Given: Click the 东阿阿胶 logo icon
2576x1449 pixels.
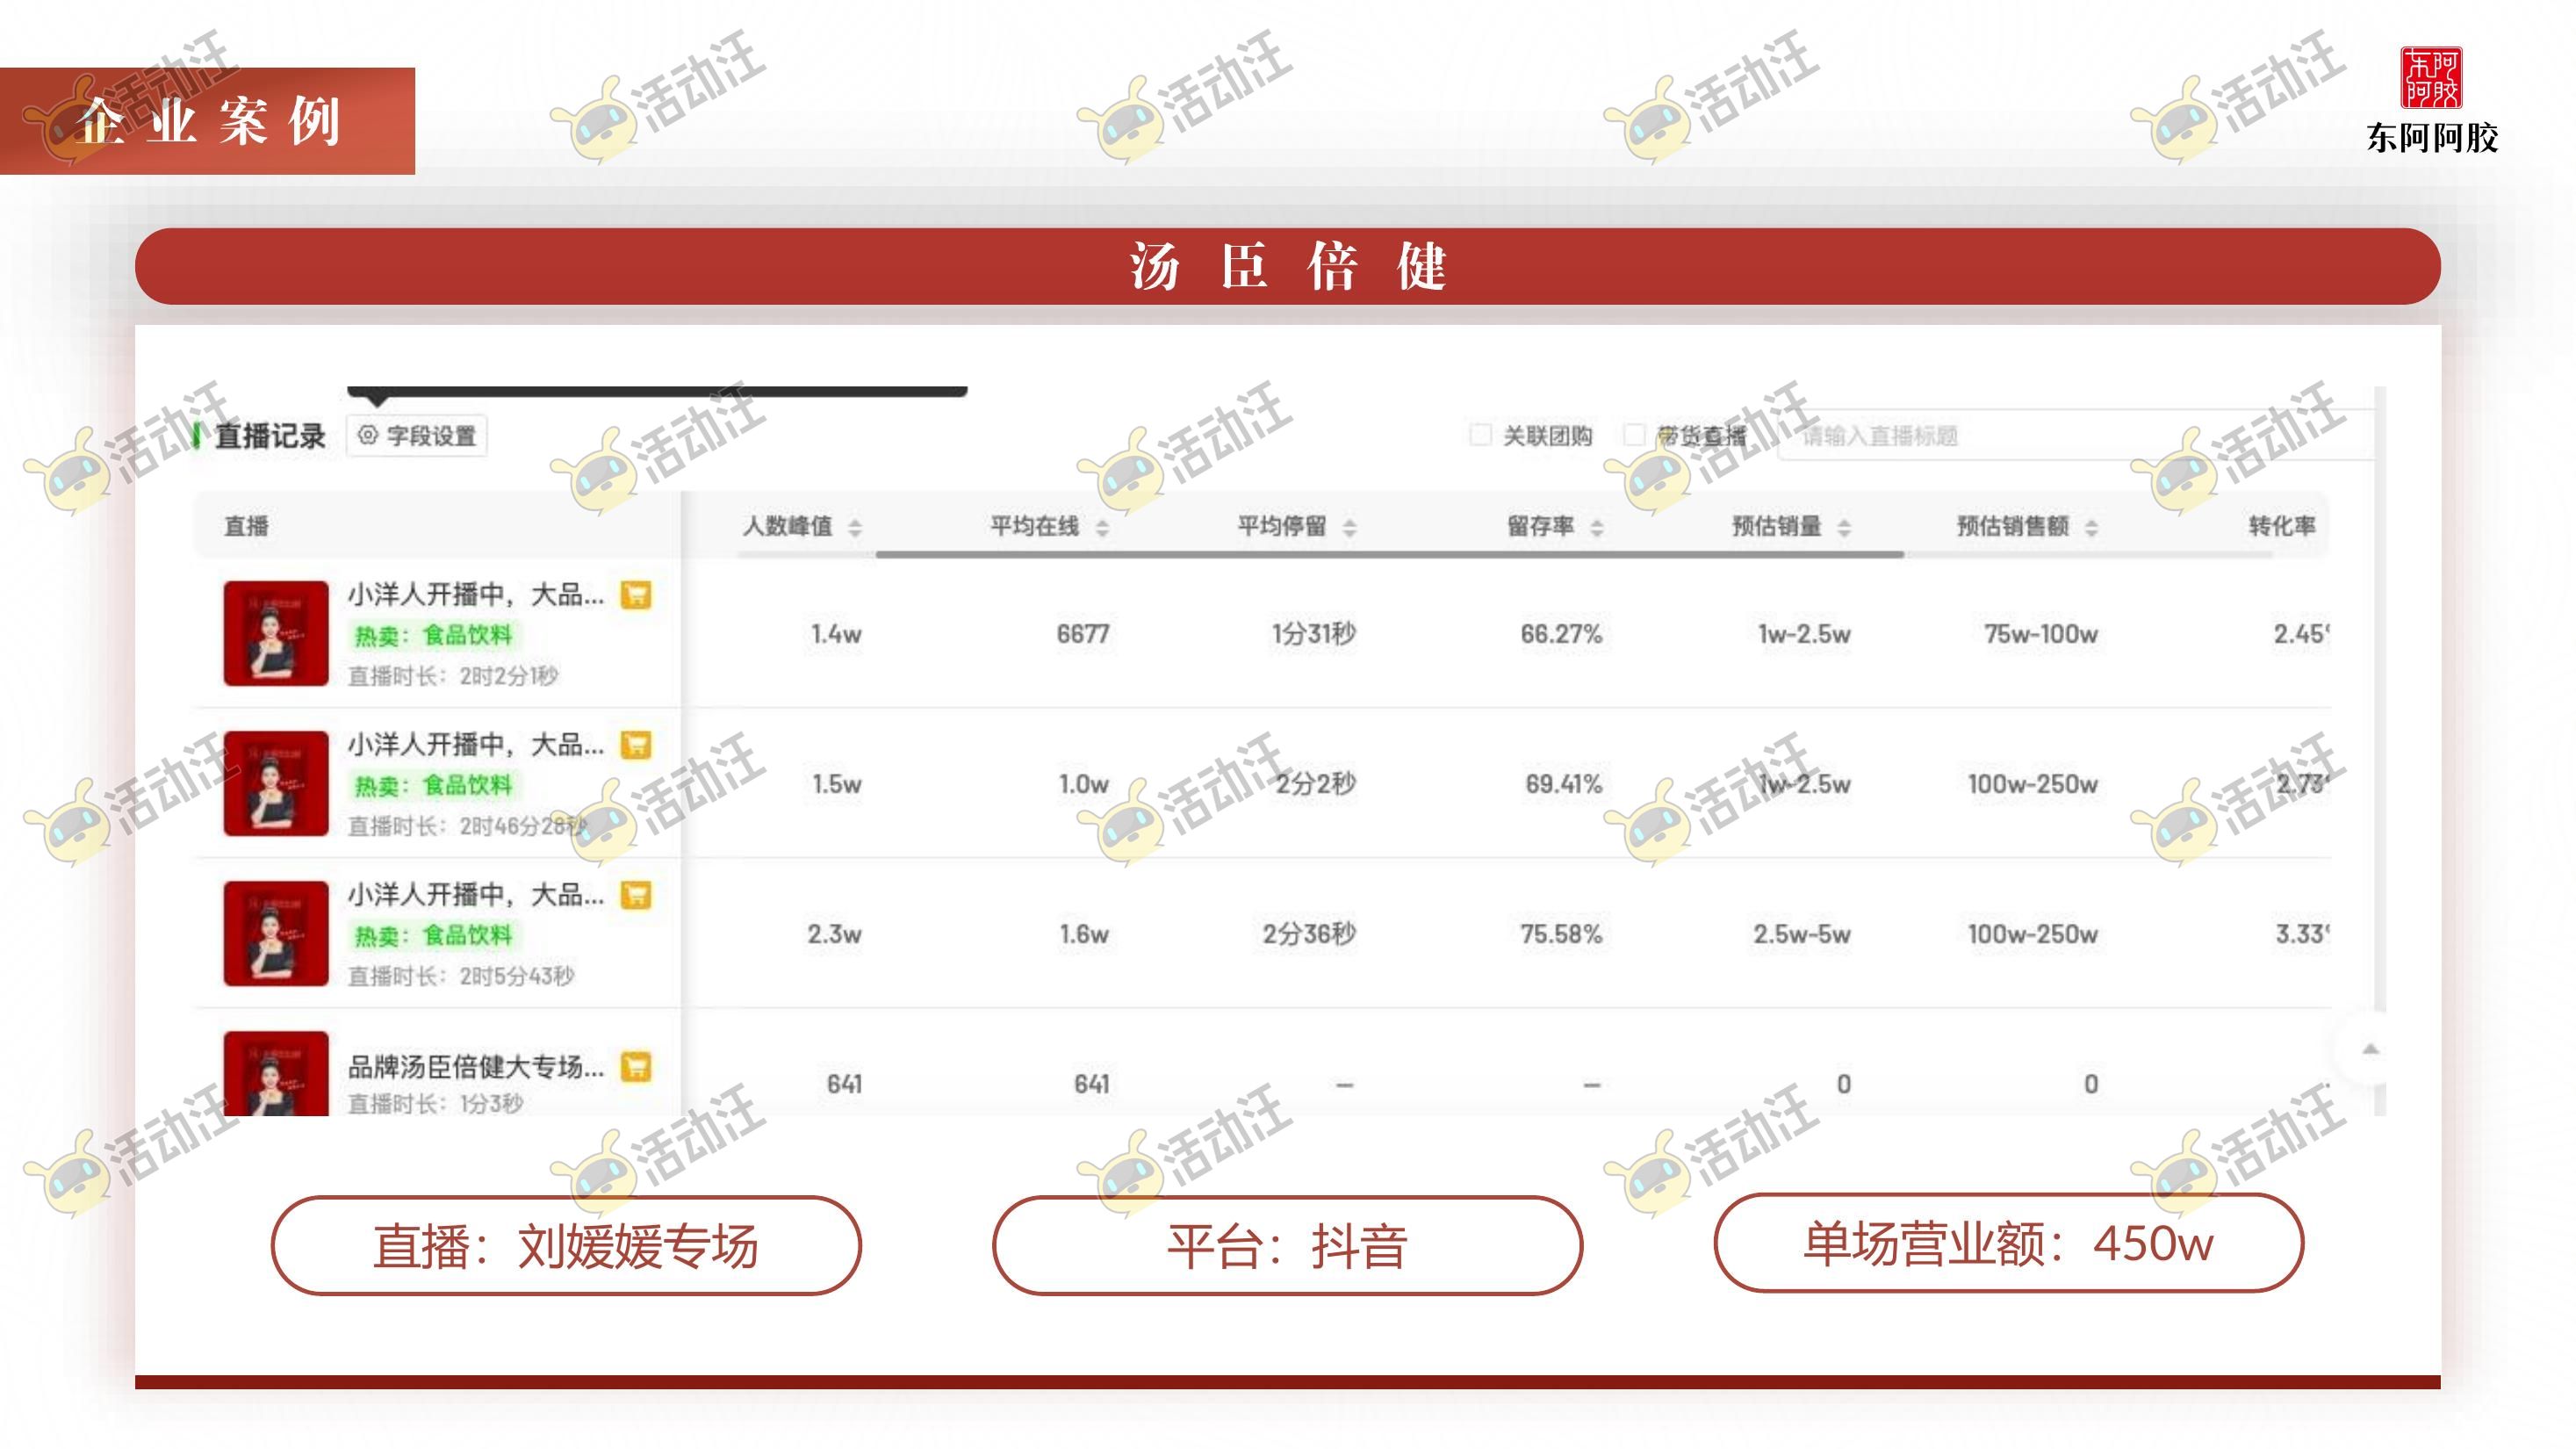Looking at the screenshot, I should pyautogui.click(x=2431, y=77).
